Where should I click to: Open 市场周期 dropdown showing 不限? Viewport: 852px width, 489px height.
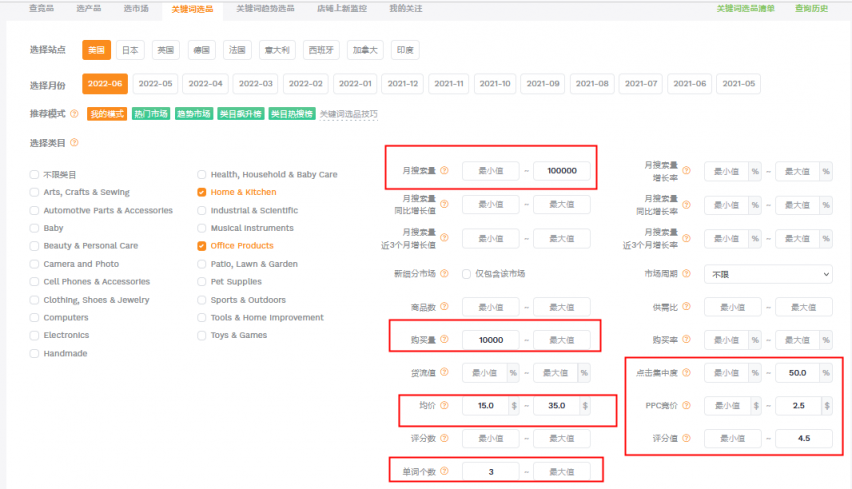click(768, 274)
